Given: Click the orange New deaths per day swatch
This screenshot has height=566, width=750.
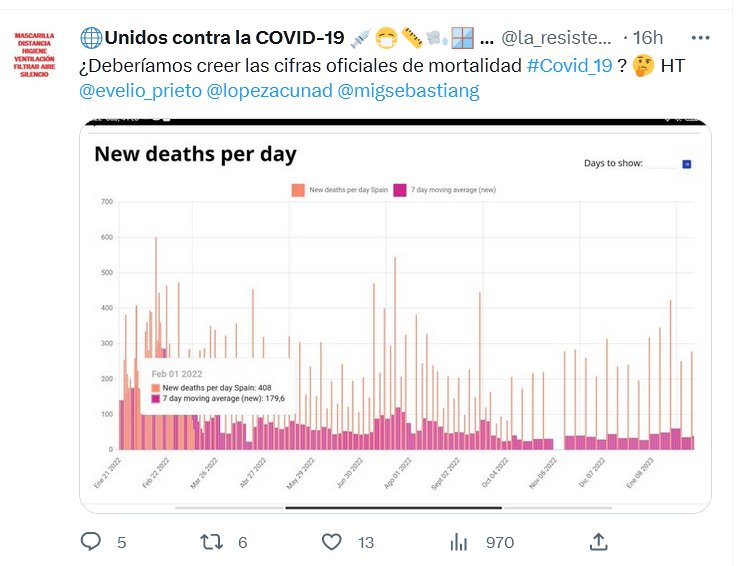Looking at the screenshot, I should point(298,189).
